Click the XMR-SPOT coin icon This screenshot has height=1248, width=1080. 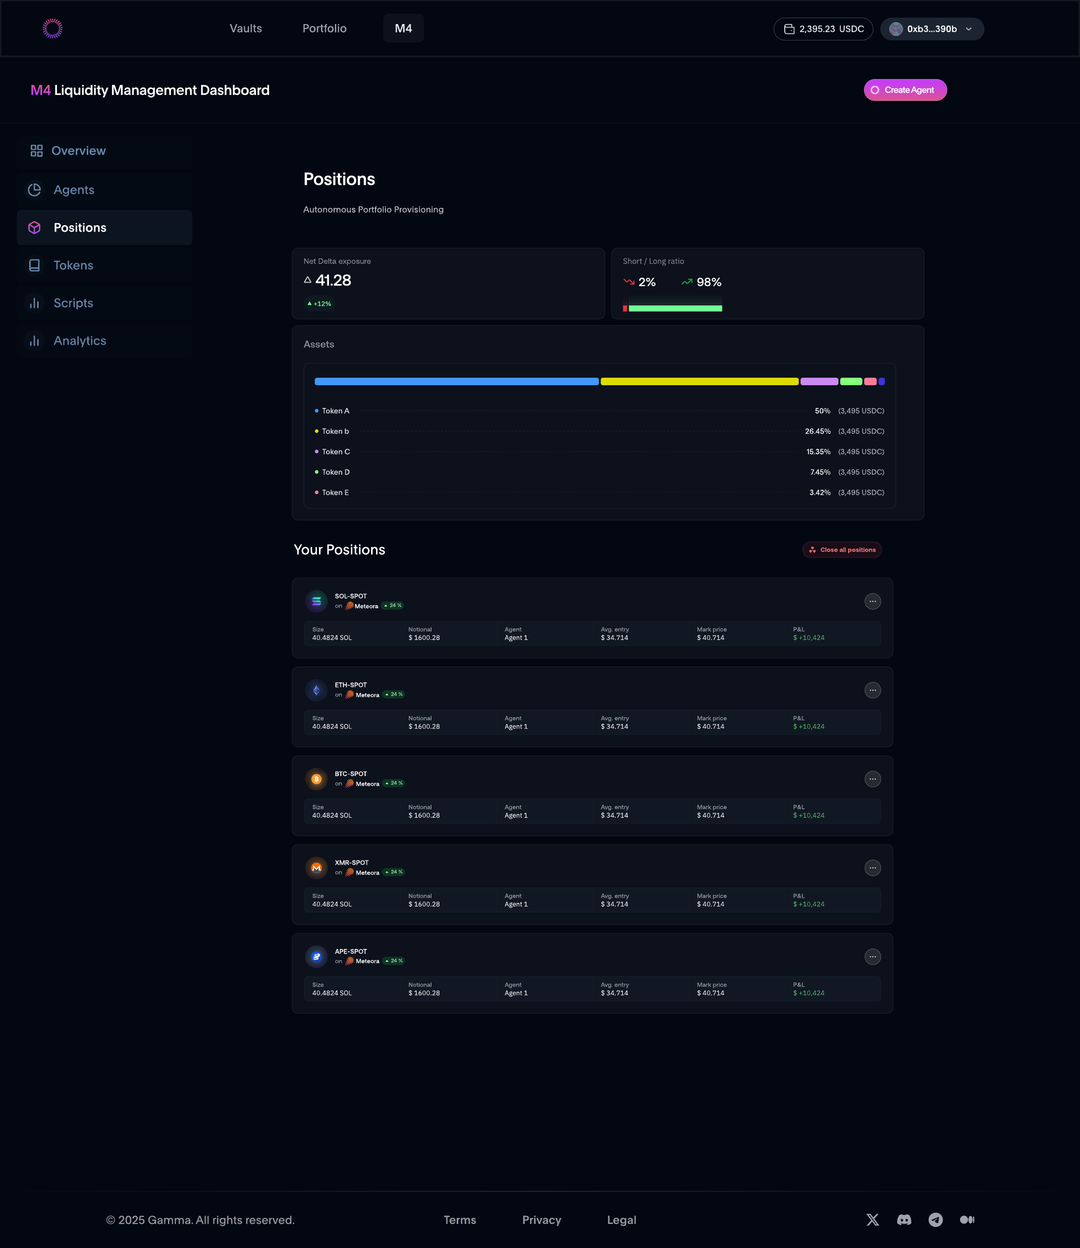pyautogui.click(x=317, y=868)
